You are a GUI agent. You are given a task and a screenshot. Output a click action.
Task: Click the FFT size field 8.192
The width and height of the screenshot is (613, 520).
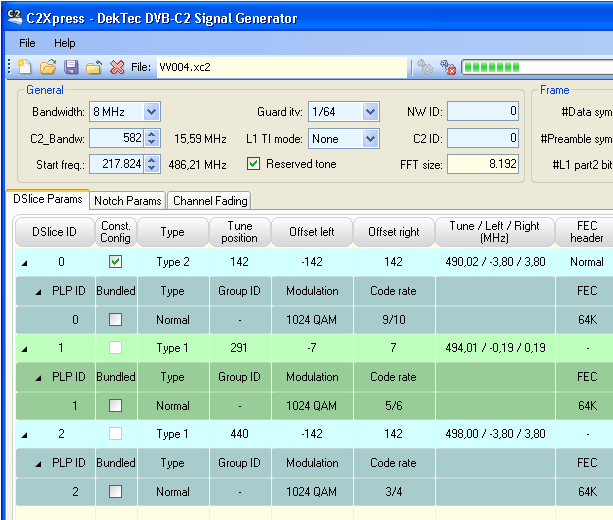[483, 164]
